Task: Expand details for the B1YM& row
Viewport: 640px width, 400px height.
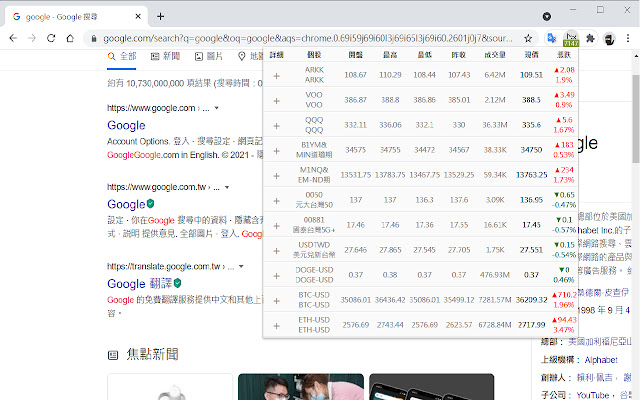Action: [276, 151]
